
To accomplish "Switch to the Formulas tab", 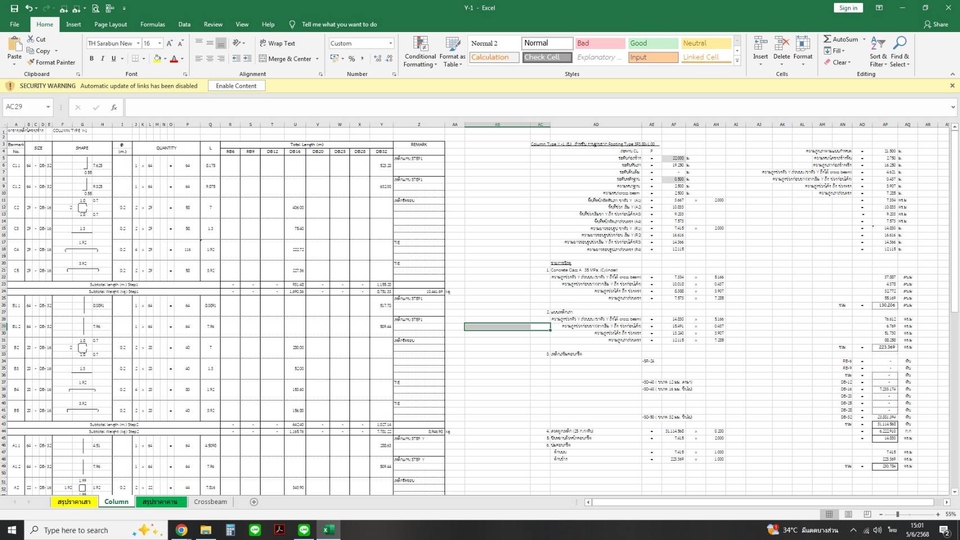I will point(152,24).
